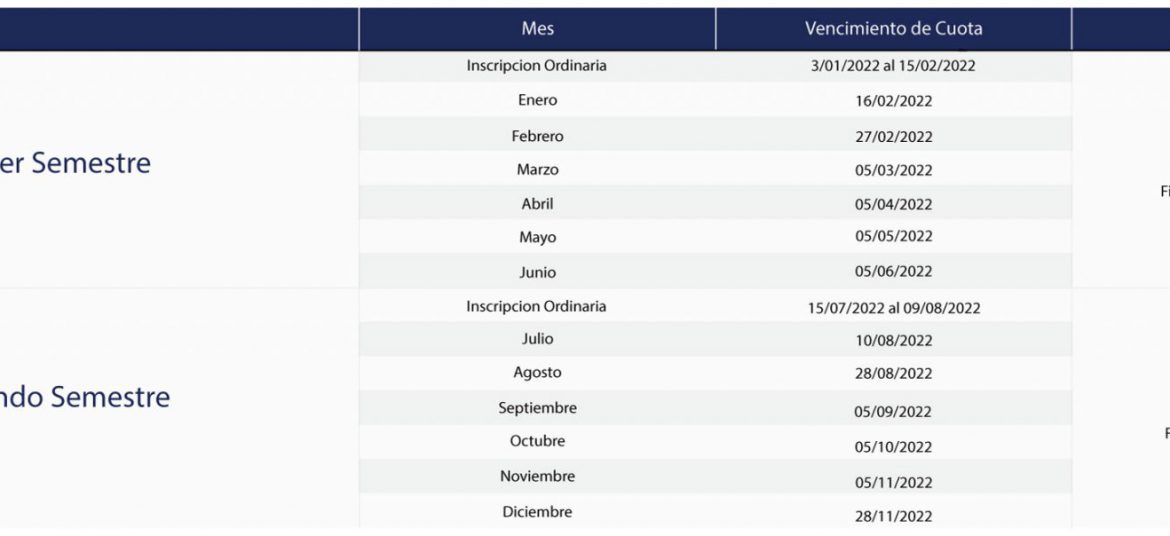Click the Junio row label
Image resolution: width=1170 pixels, height=536 pixels.
coord(537,272)
